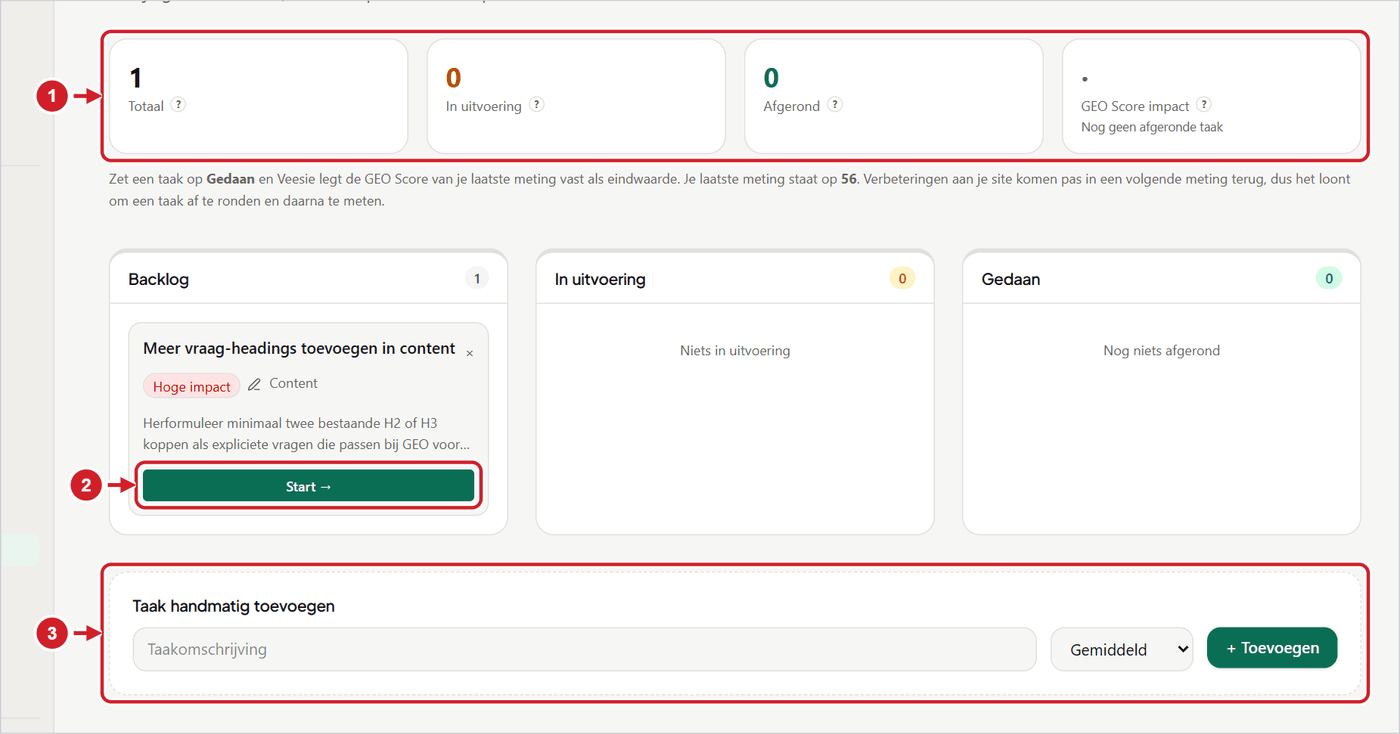Click text Nog geen afgeronde taak
Screen dimensions: 1400x734
(x=1152, y=127)
